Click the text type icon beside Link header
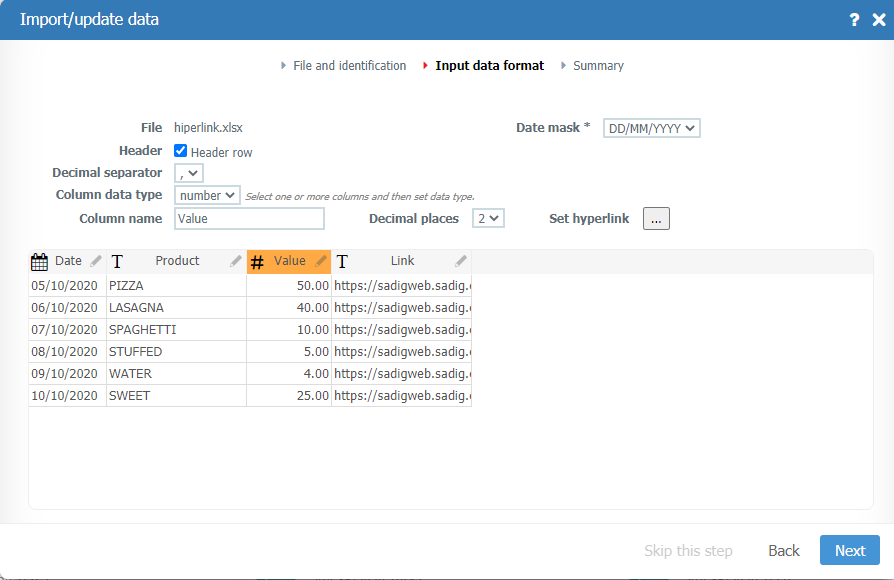894x580 pixels. coord(342,262)
